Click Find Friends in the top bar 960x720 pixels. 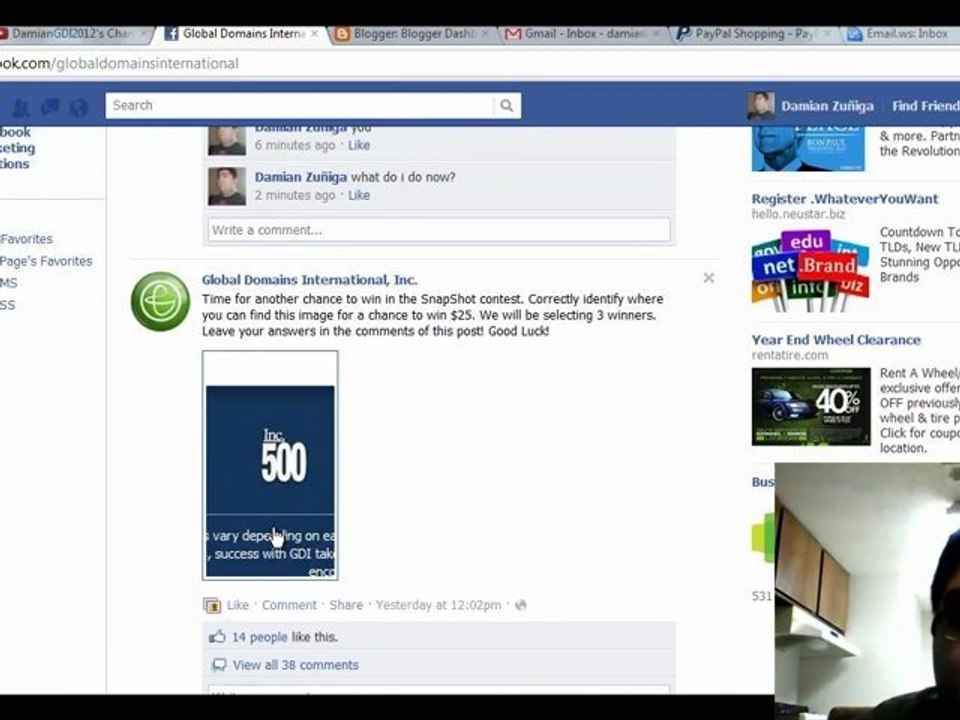(926, 106)
